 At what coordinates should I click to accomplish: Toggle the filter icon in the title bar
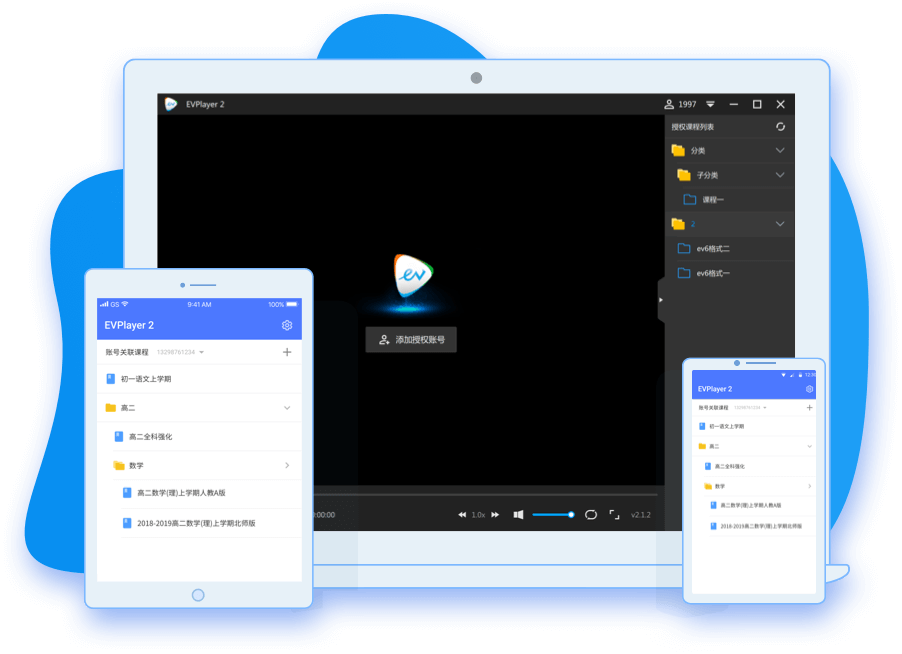click(x=710, y=103)
